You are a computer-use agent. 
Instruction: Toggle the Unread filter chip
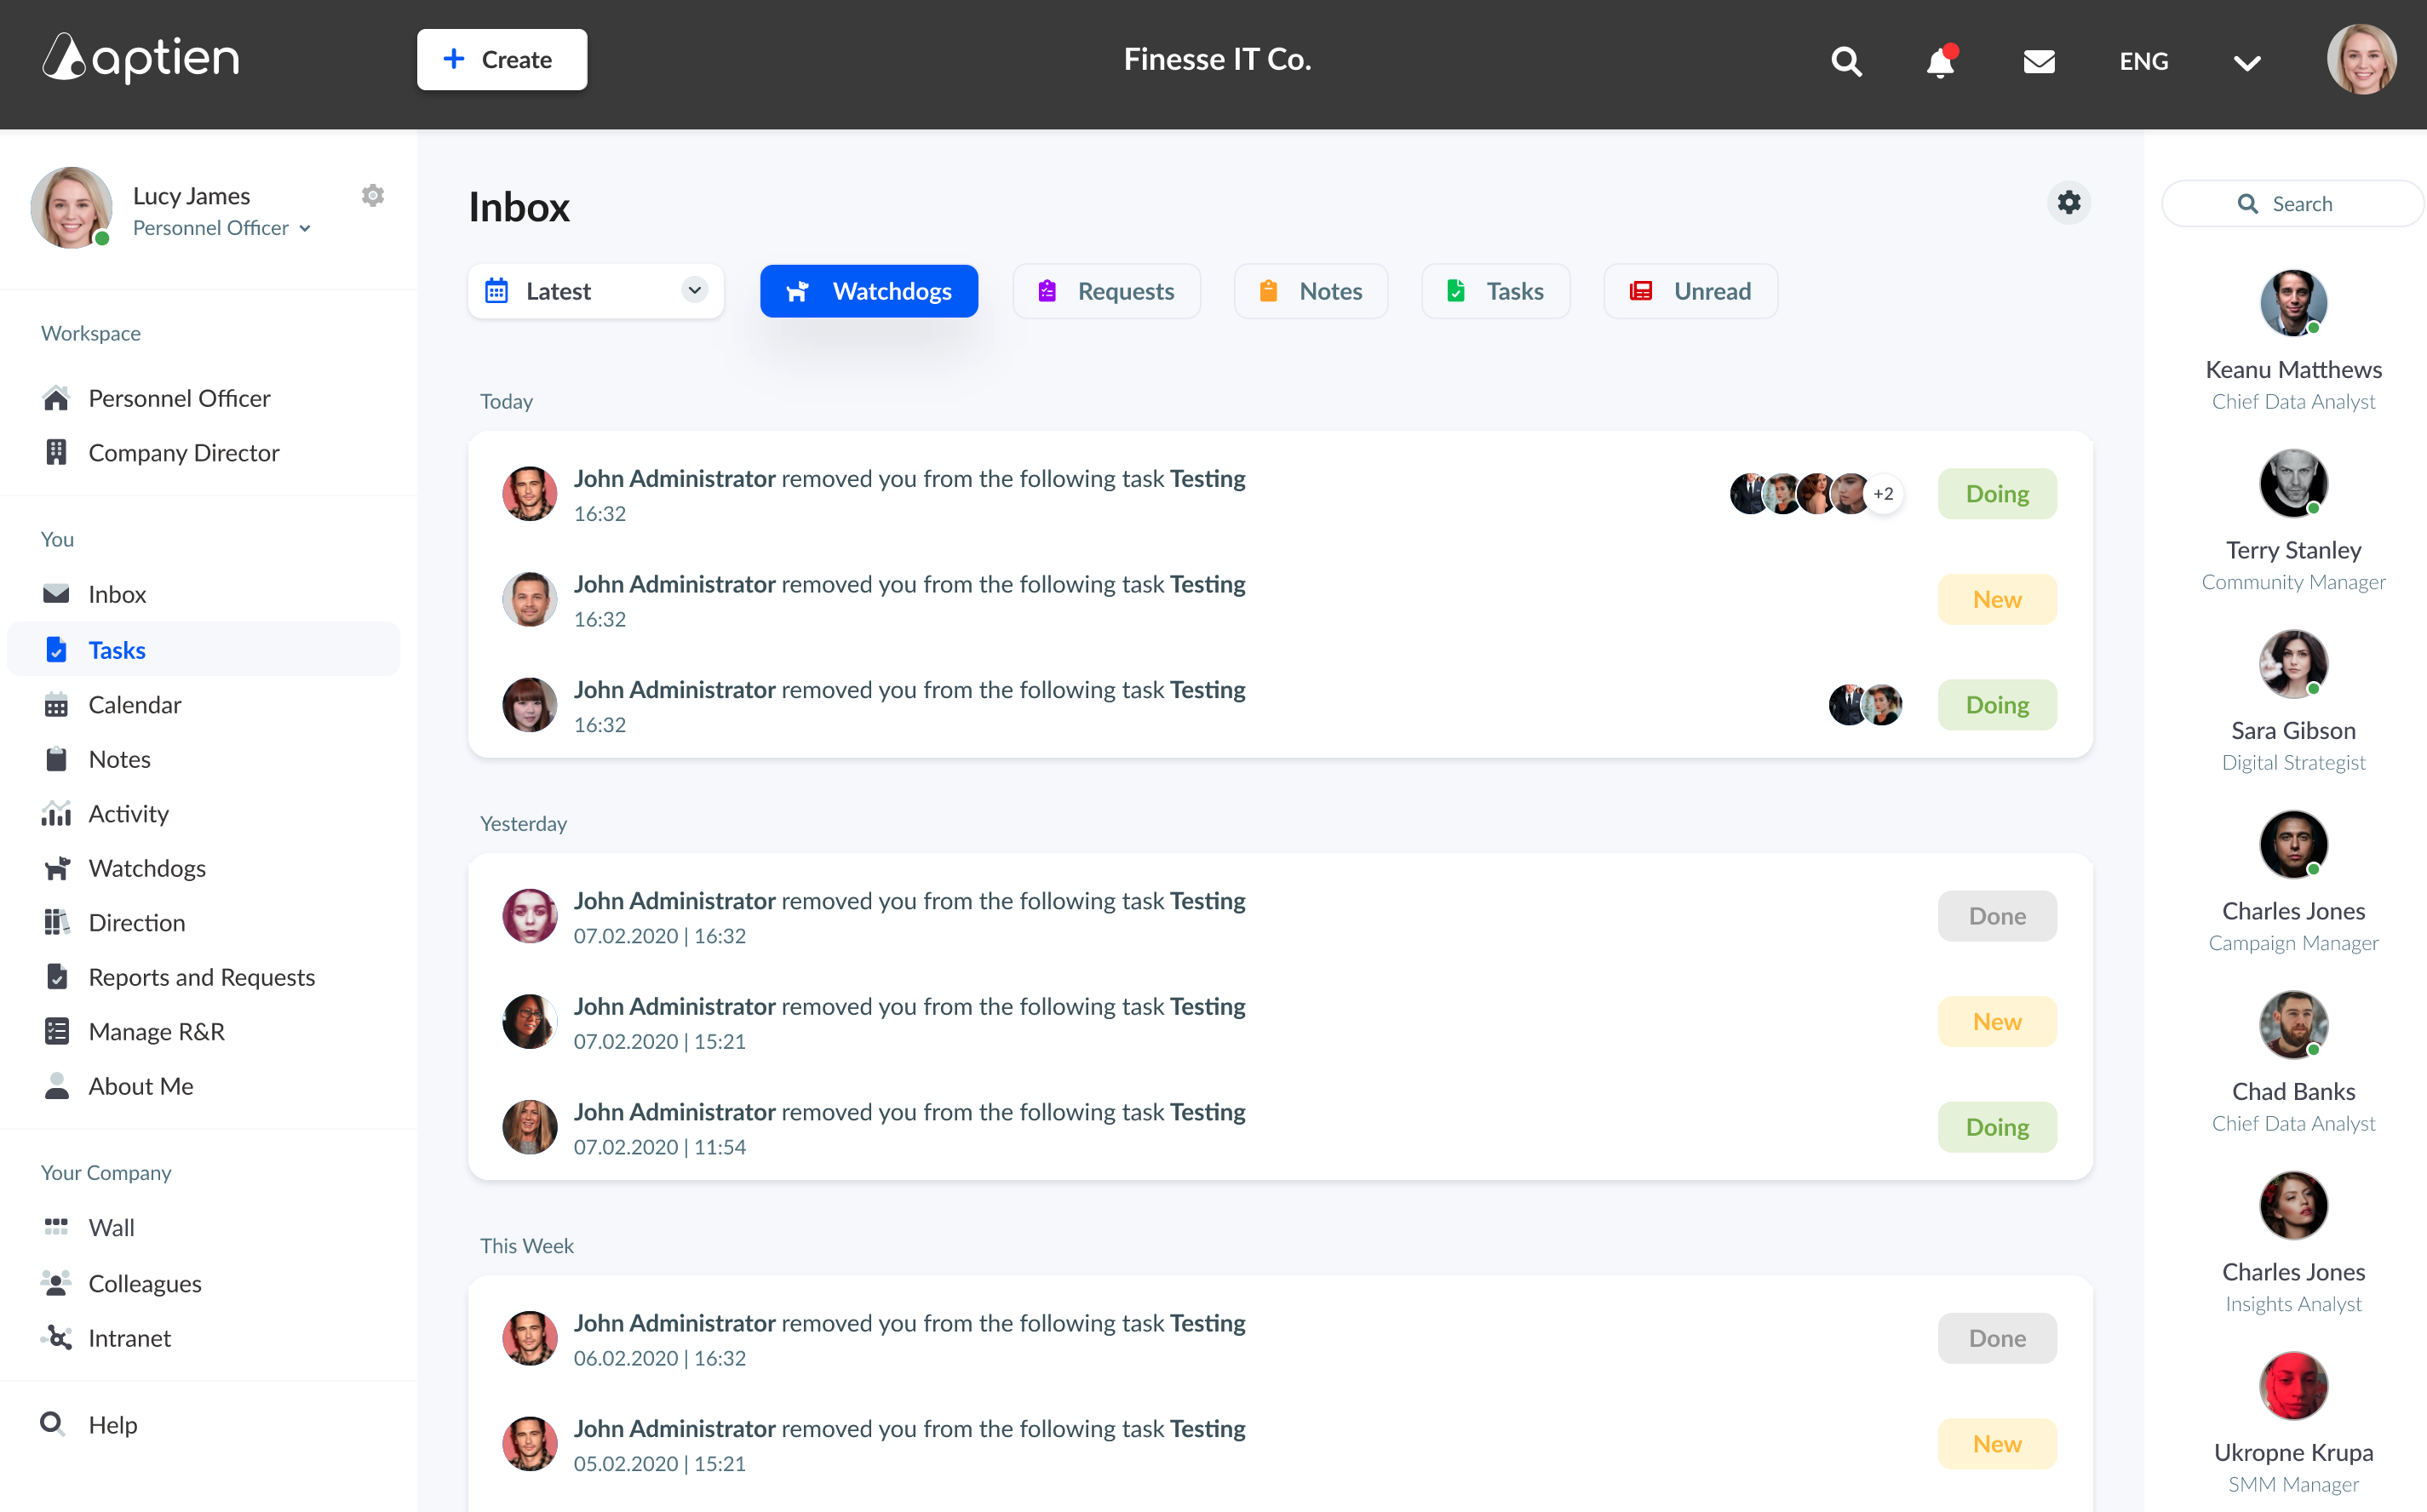[1690, 291]
